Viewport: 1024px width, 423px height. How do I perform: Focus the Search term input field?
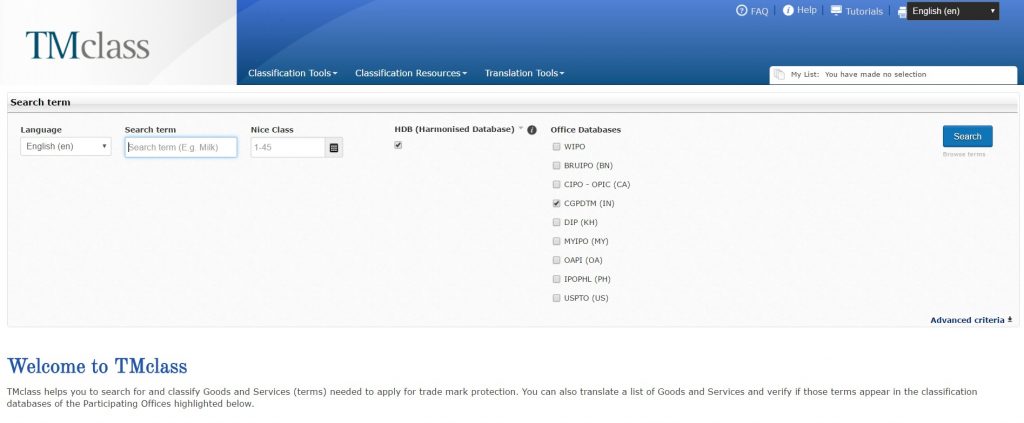pyautogui.click(x=181, y=147)
